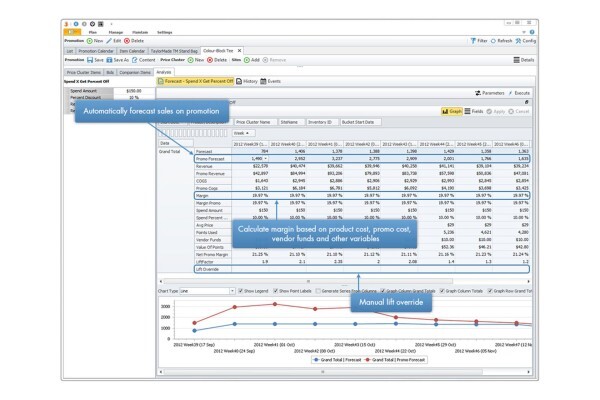Switch to TaylorMade TM Stand Bag tab
Image resolution: width=600 pixels, height=400 pixels.
click(x=174, y=51)
